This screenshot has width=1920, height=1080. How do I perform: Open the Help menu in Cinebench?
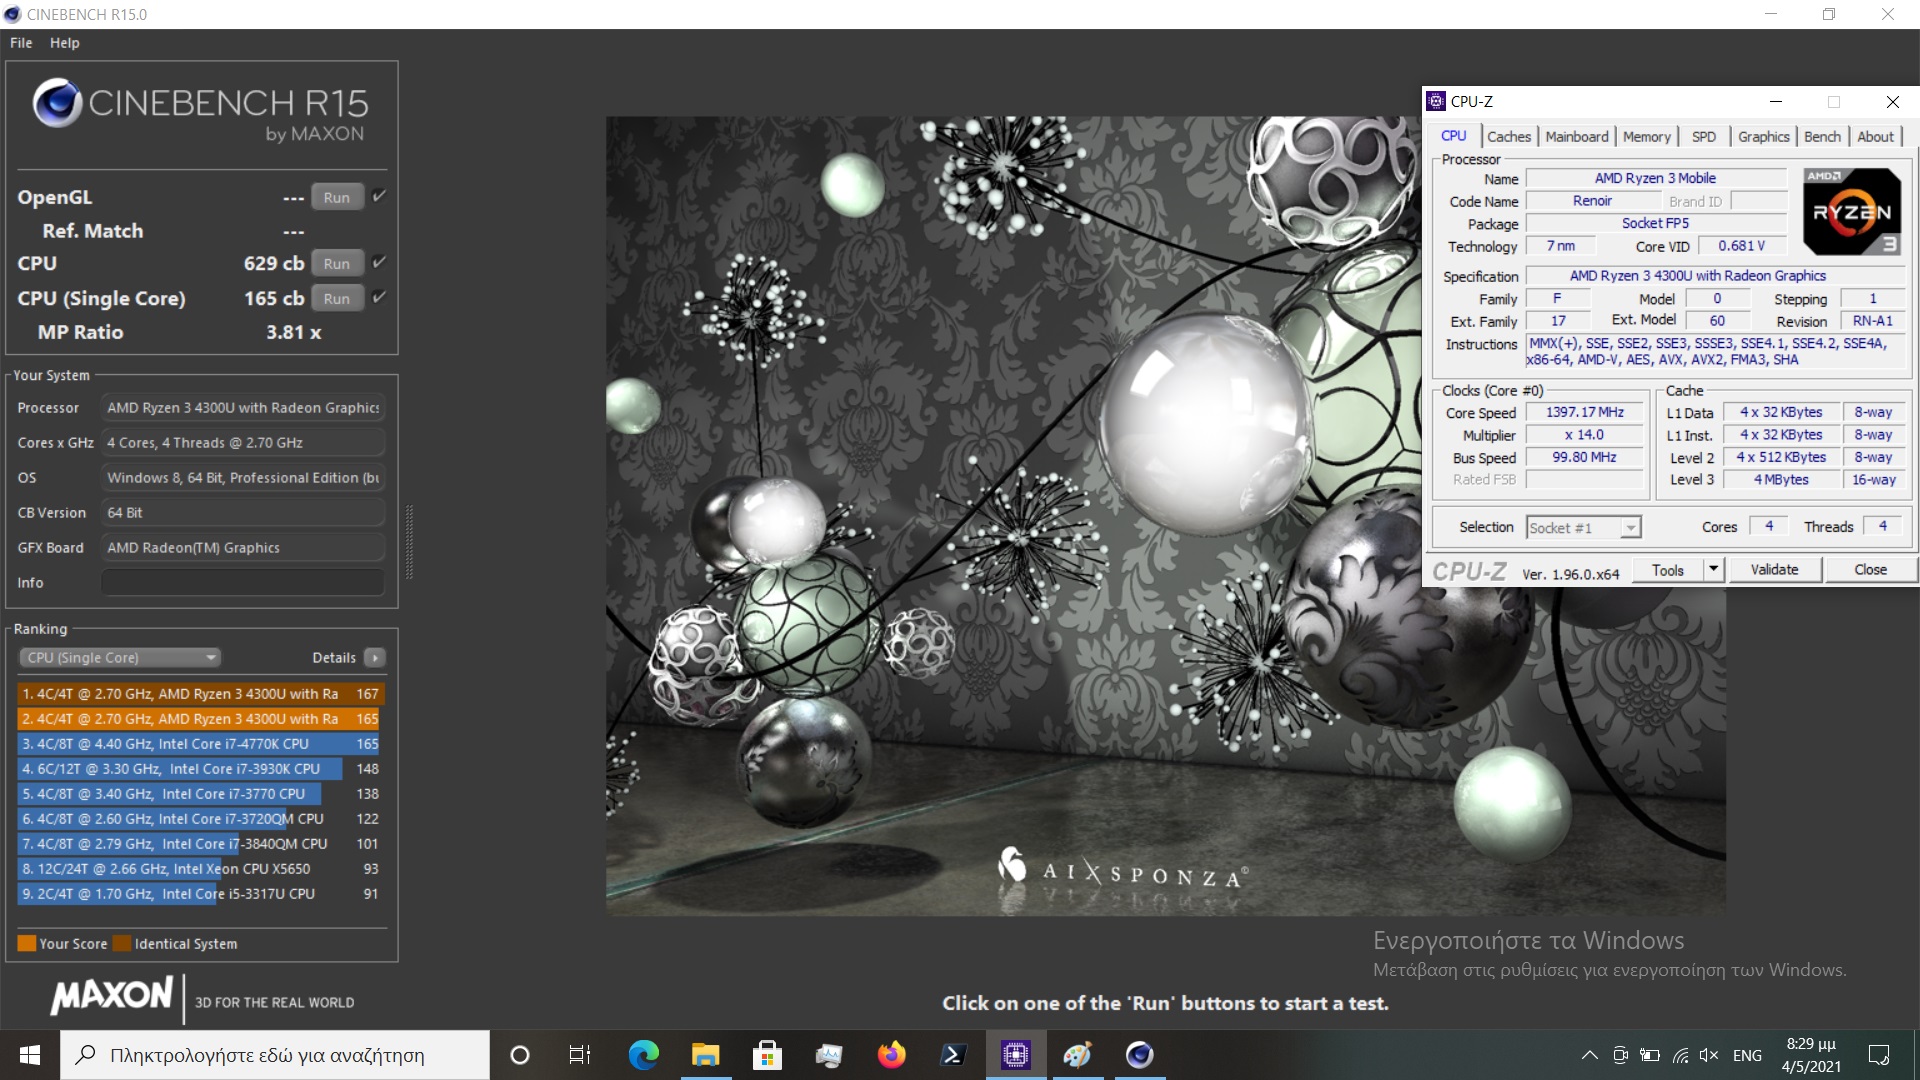tap(65, 43)
